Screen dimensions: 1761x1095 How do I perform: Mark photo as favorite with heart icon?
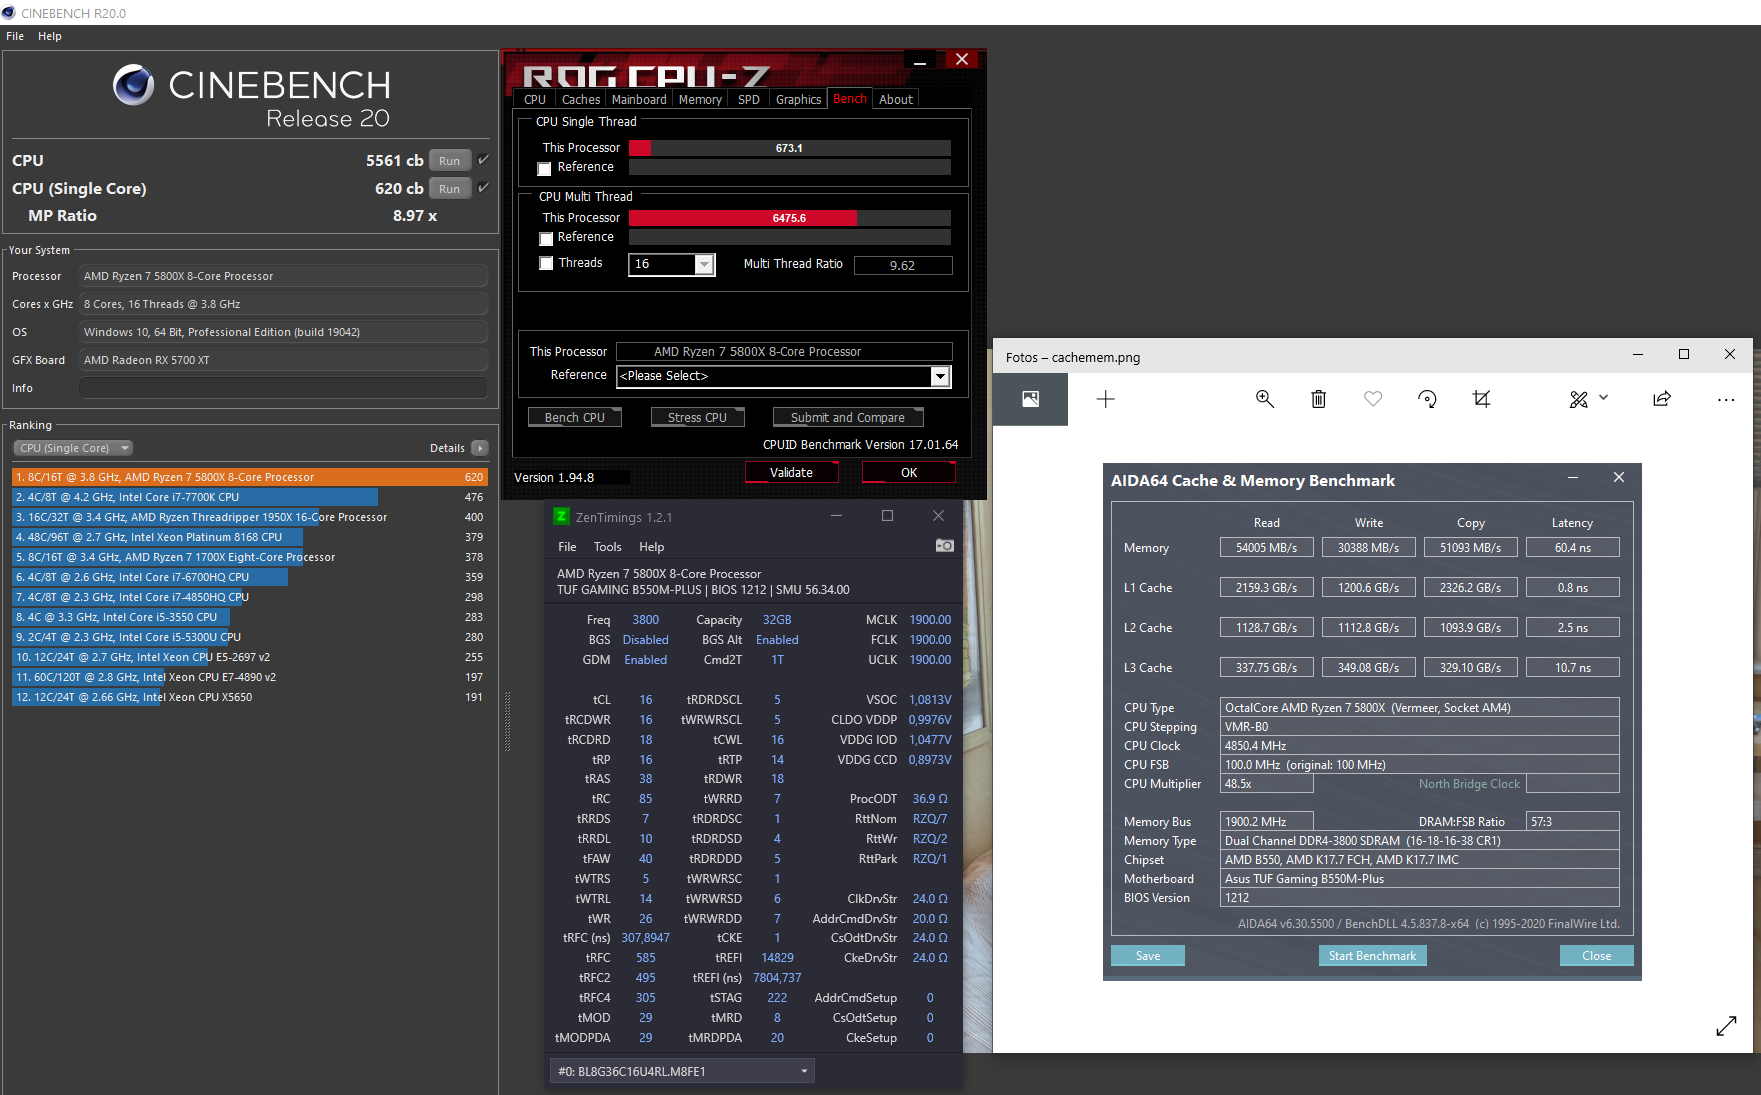click(1373, 399)
